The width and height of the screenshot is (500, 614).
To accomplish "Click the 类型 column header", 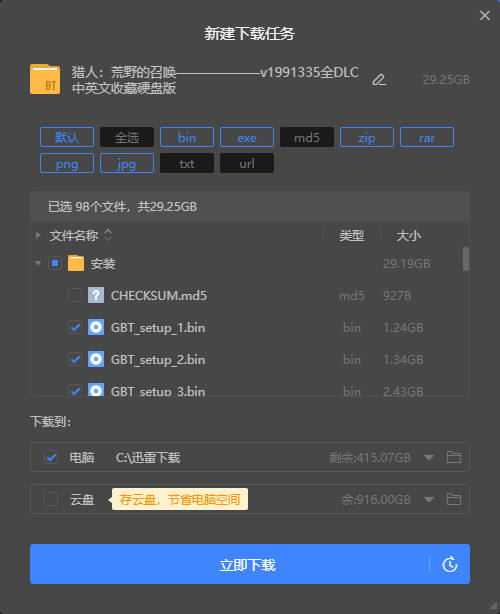I will (x=352, y=236).
